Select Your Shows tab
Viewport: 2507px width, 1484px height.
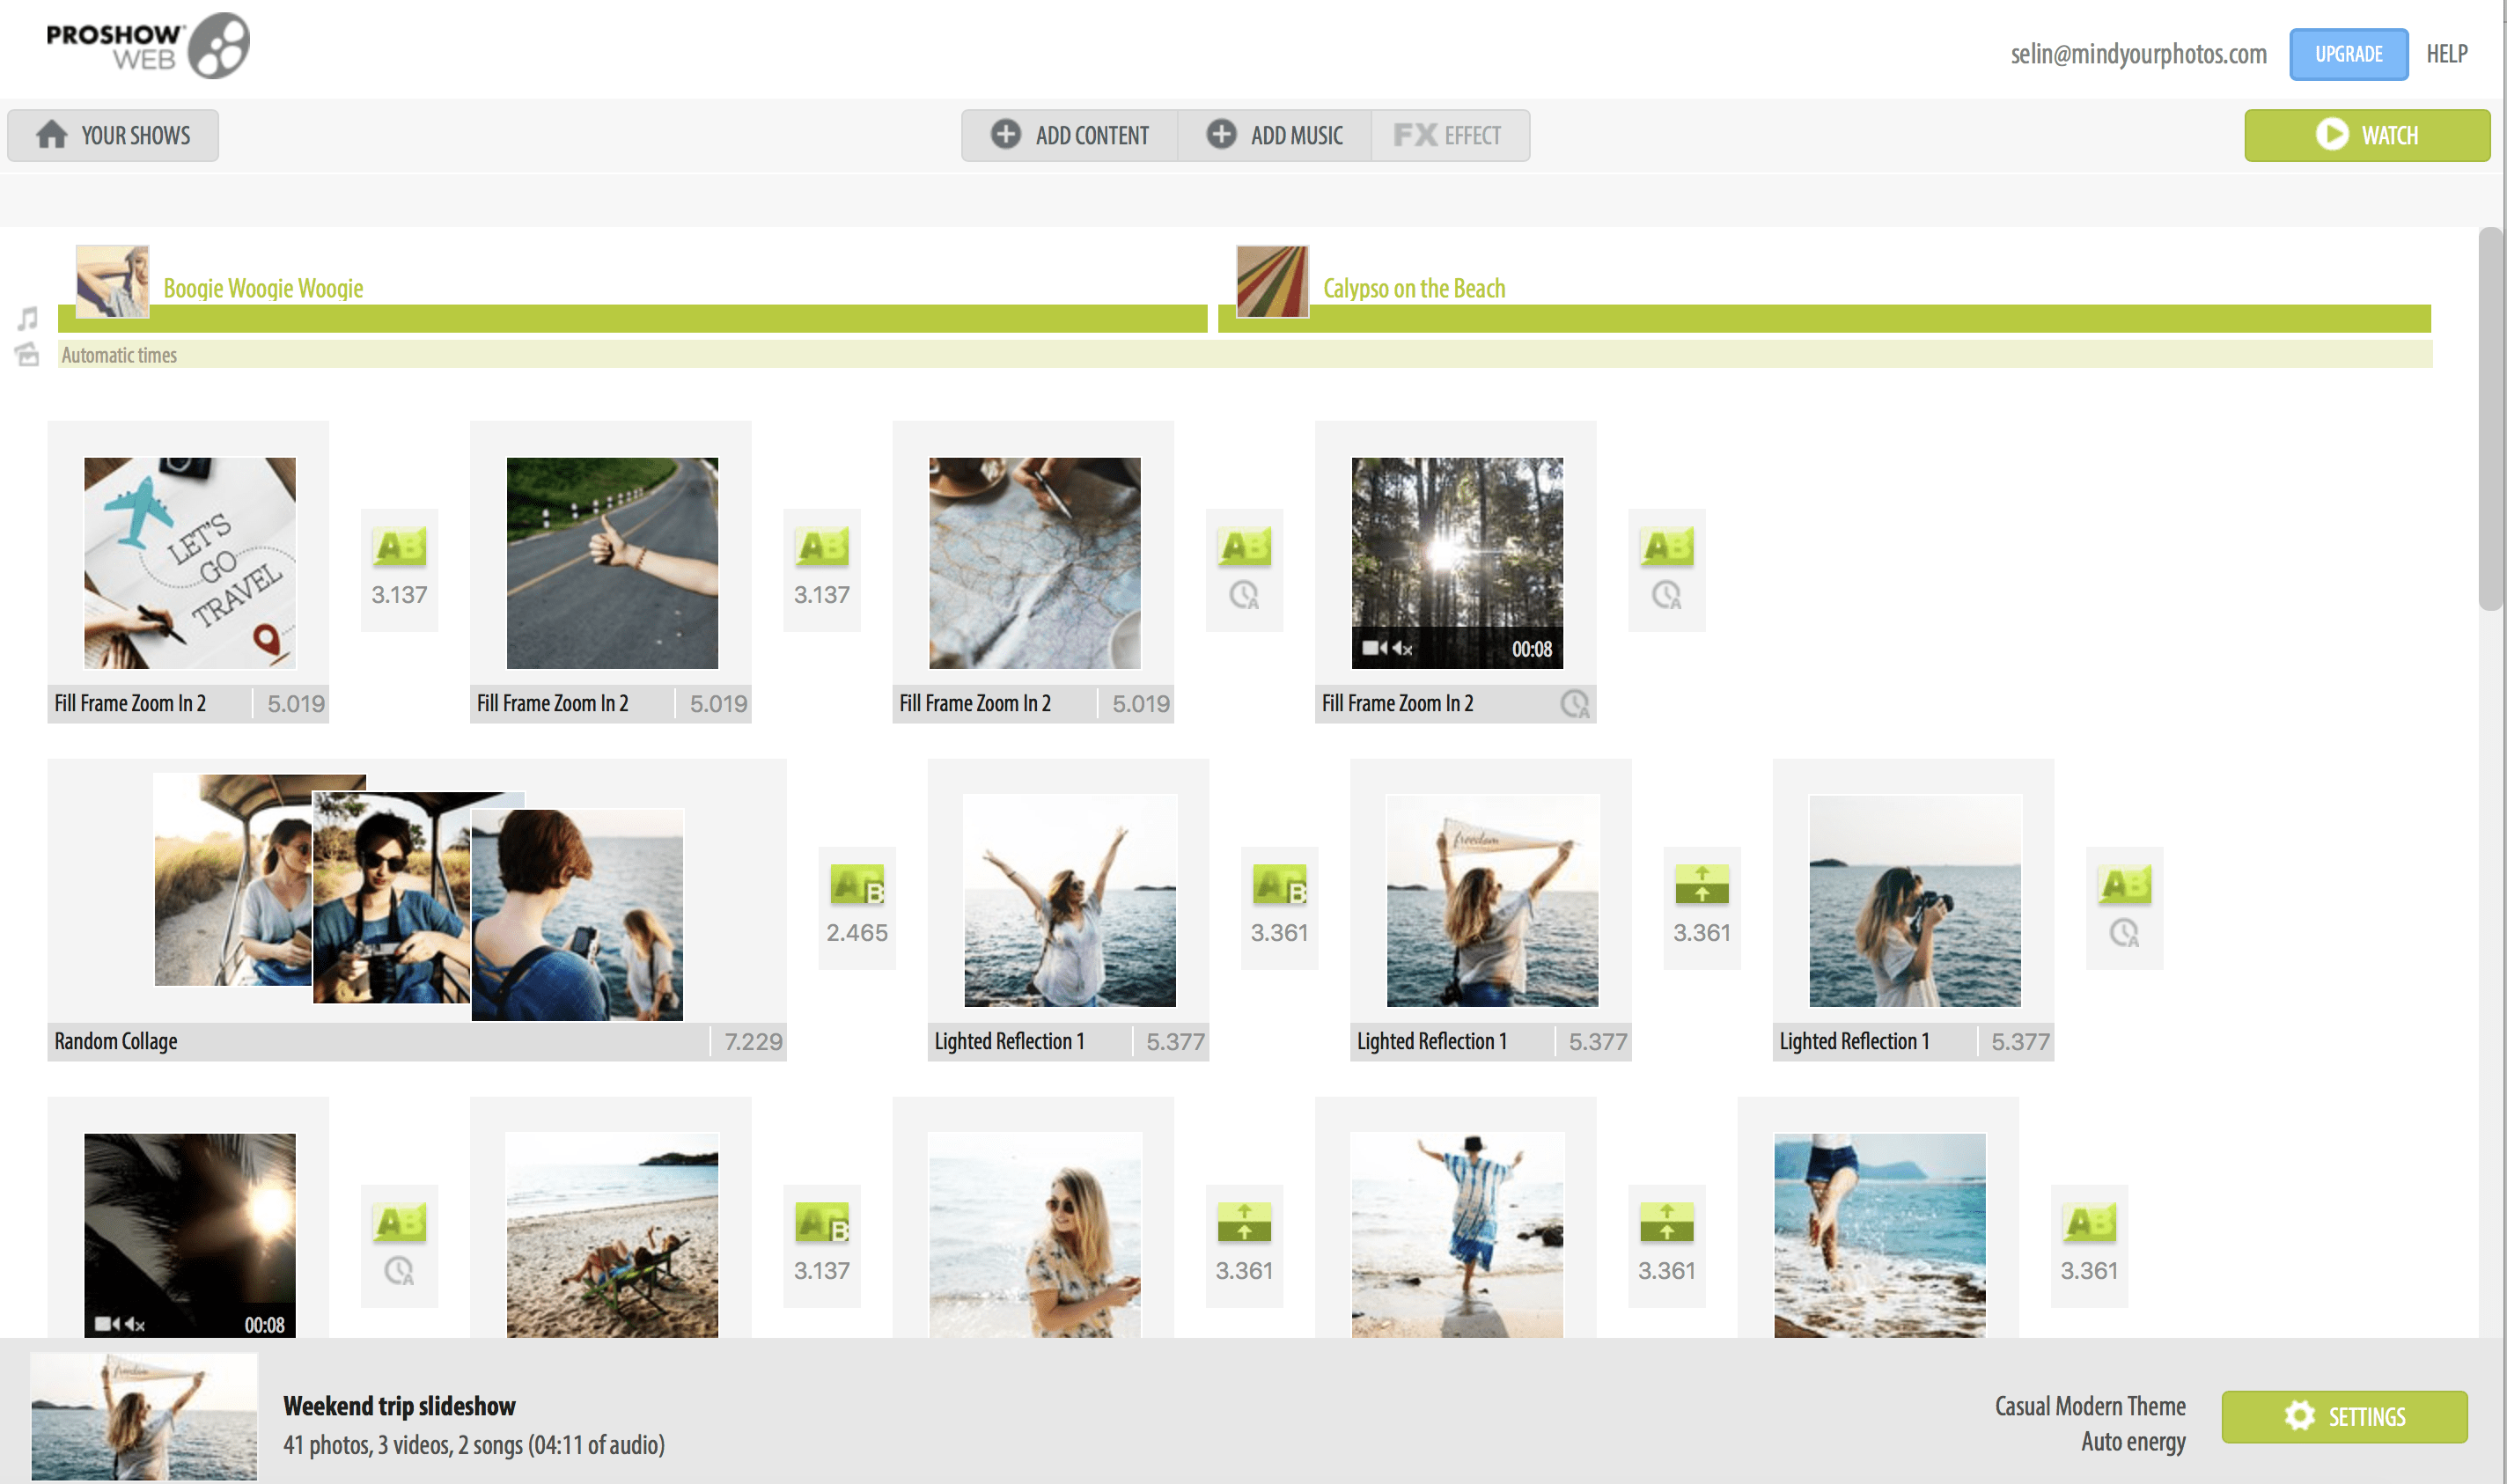(116, 135)
